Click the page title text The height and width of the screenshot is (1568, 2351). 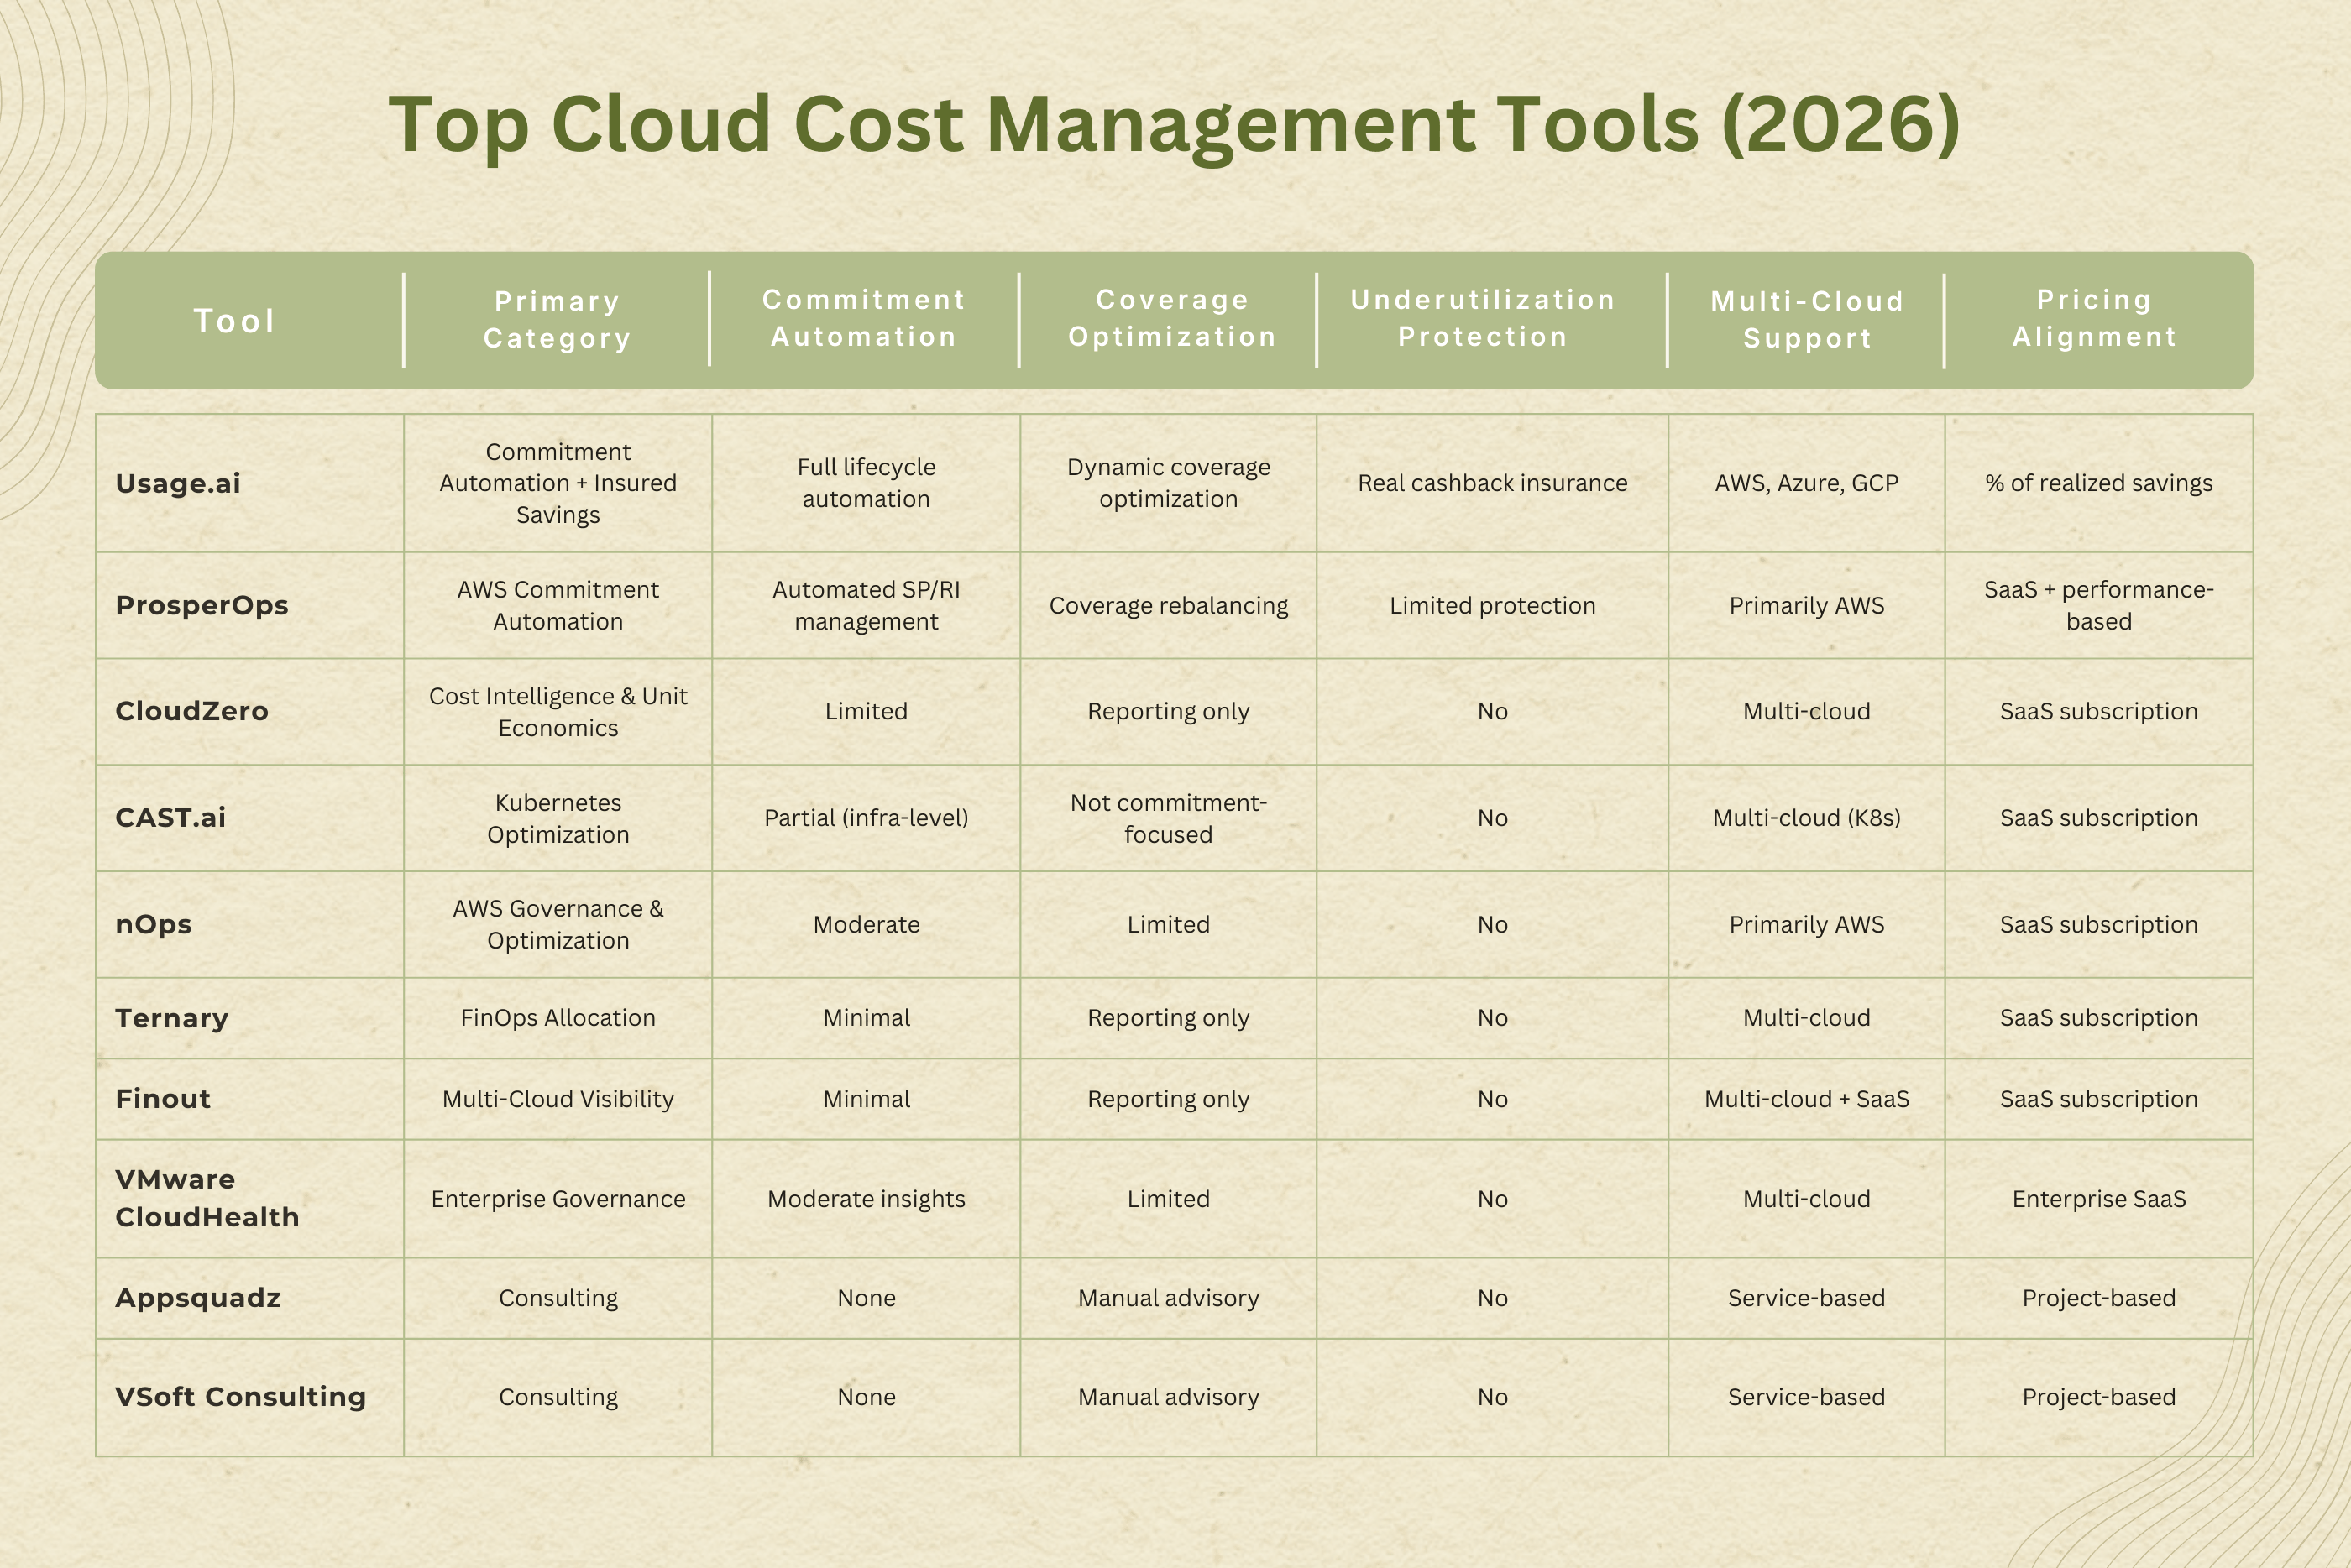tap(1174, 125)
